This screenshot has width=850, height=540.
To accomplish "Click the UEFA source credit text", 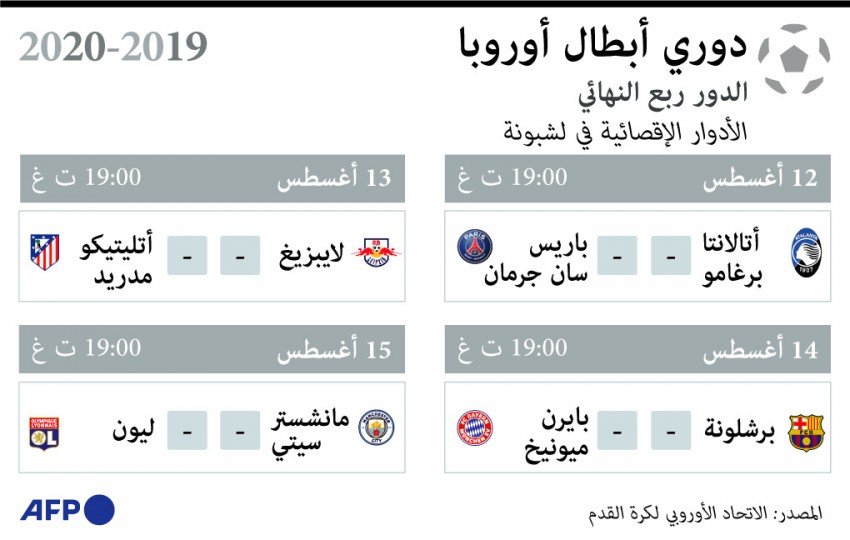I will pos(704,512).
